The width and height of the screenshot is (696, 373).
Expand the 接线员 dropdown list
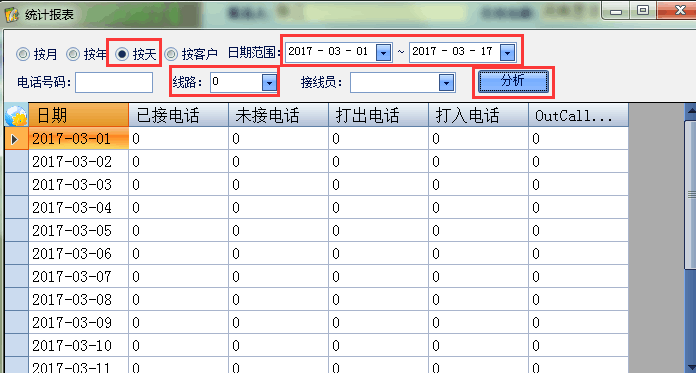[446, 83]
